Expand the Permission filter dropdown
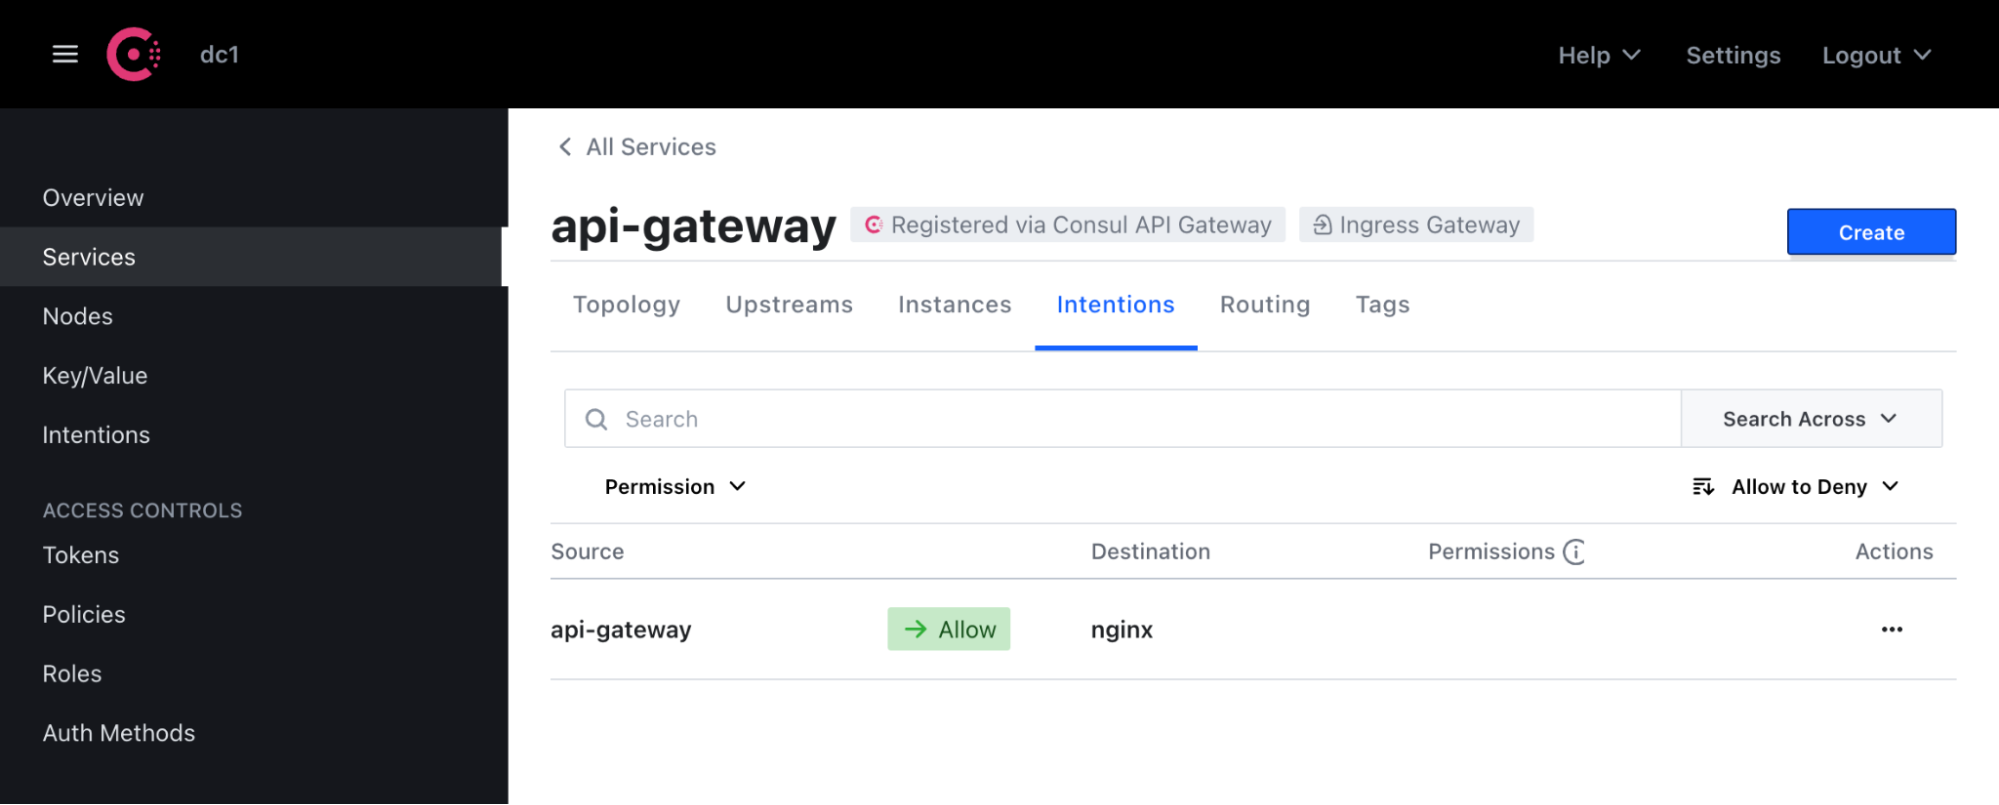 [675, 486]
